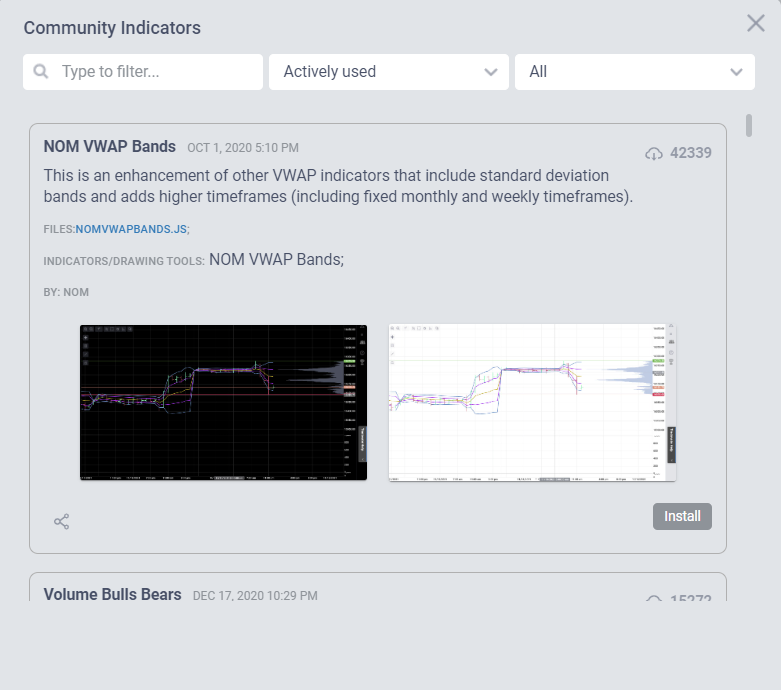
Task: Click the Volume Bulls Bears title
Action: tap(113, 594)
